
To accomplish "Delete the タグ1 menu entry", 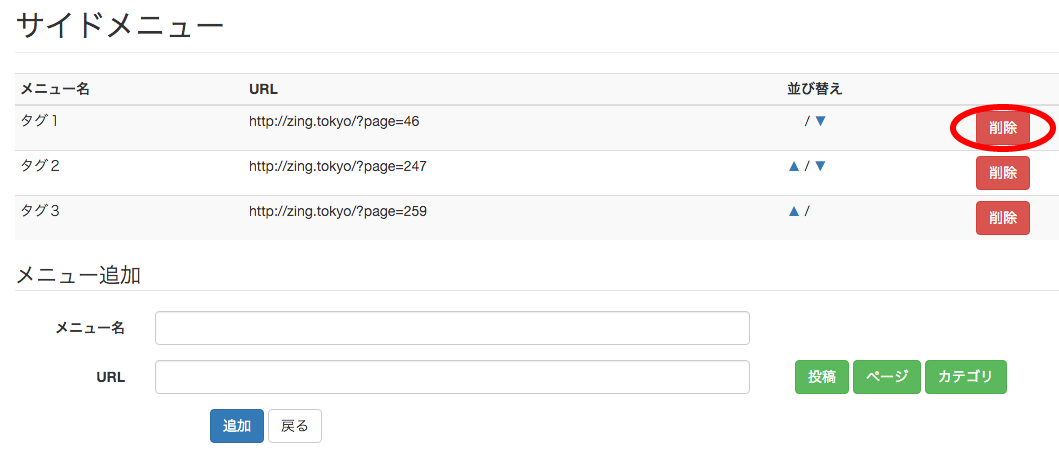I will (x=1002, y=128).
